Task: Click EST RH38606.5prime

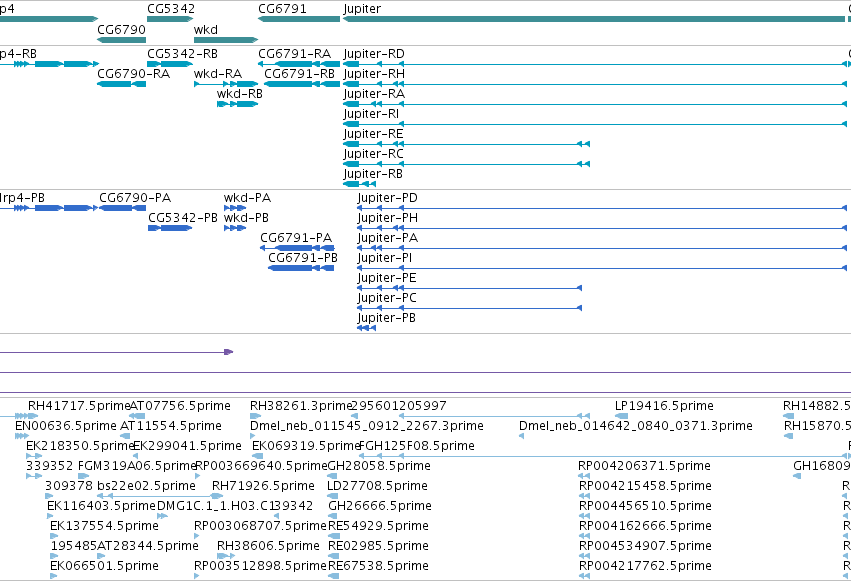Action: 268,546
